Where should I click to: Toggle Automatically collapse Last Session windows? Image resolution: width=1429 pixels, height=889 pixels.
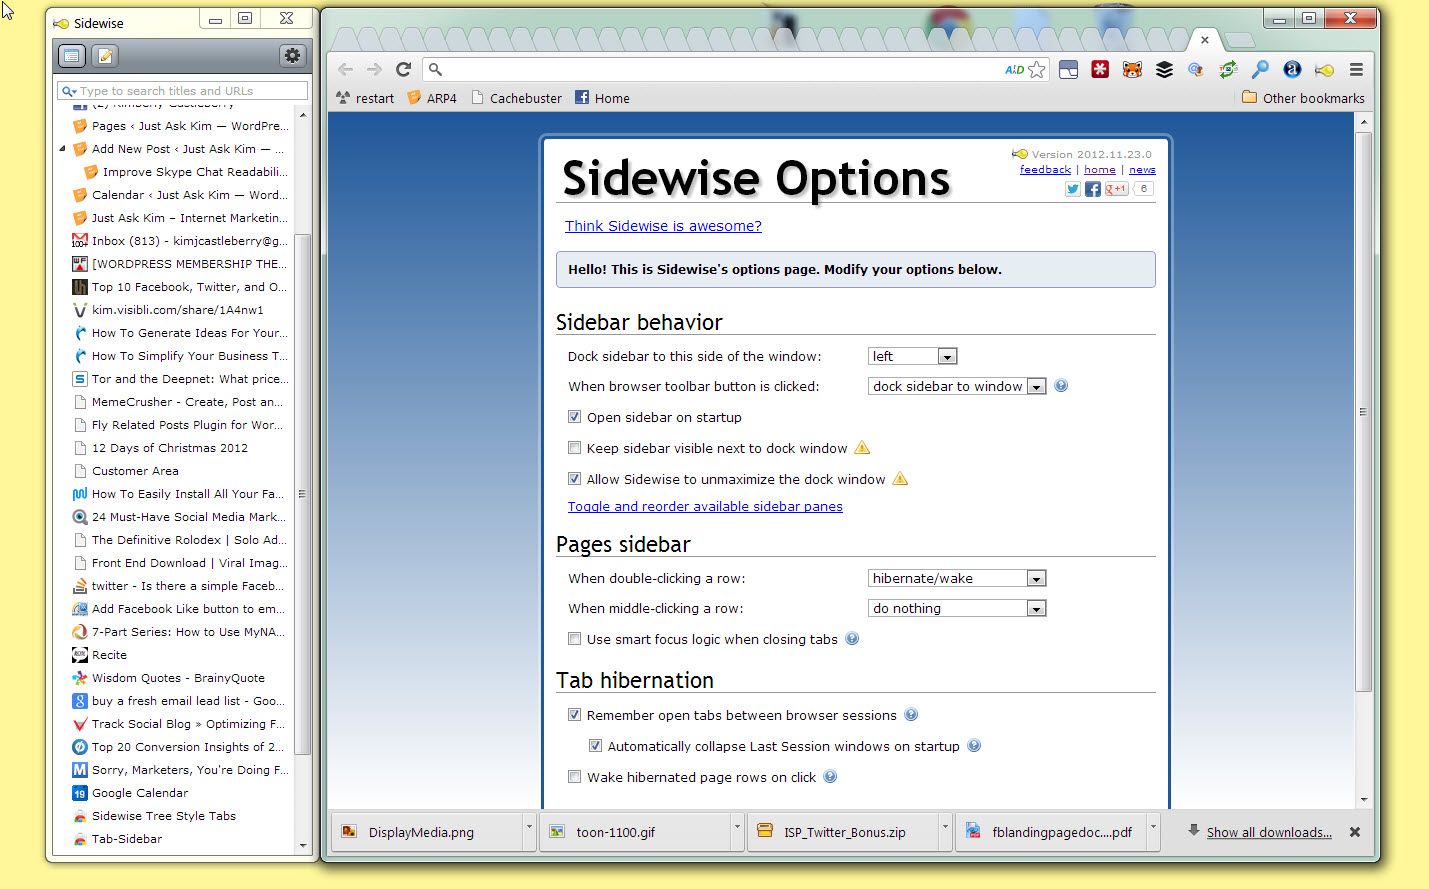point(595,746)
